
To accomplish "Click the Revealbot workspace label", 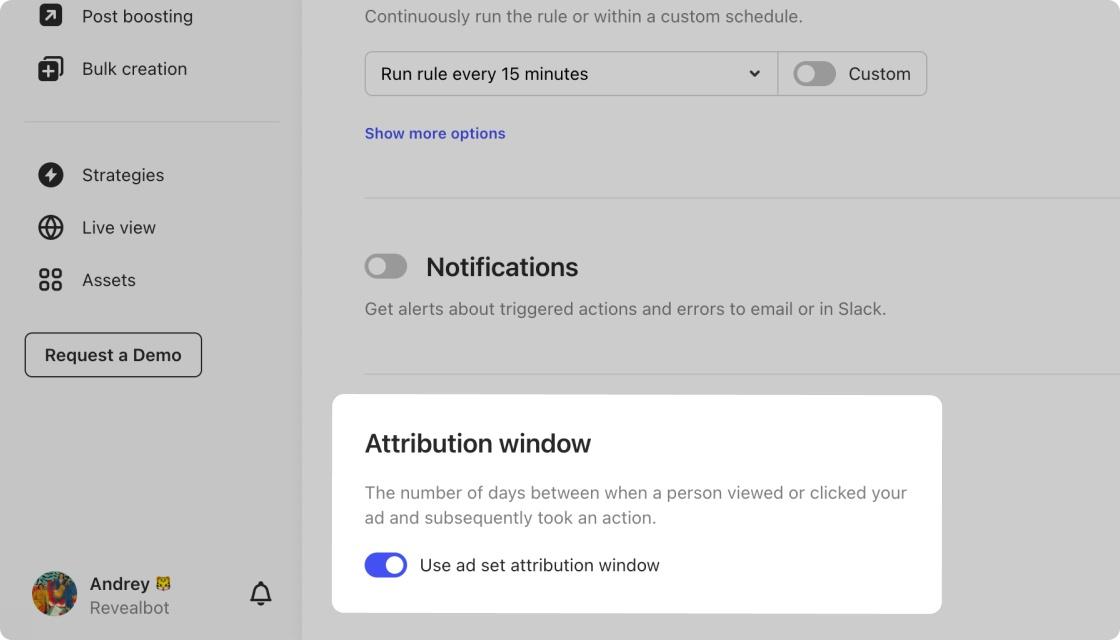I will [x=129, y=608].
